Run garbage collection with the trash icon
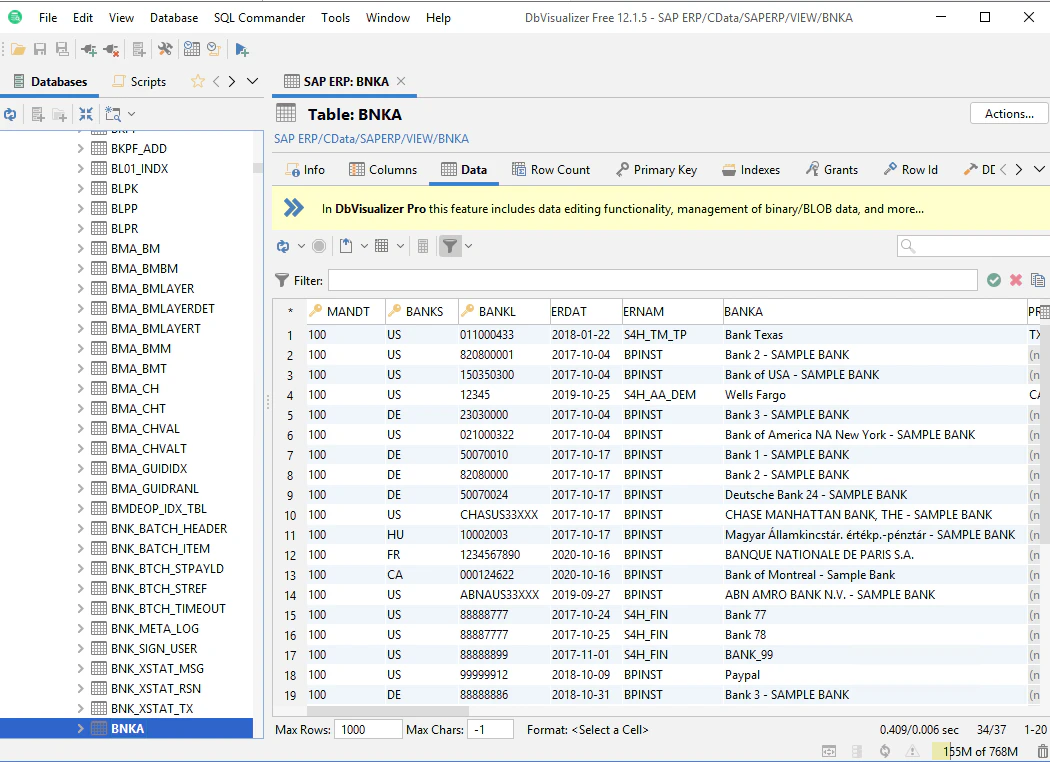This screenshot has width=1050, height=762. [x=1042, y=751]
